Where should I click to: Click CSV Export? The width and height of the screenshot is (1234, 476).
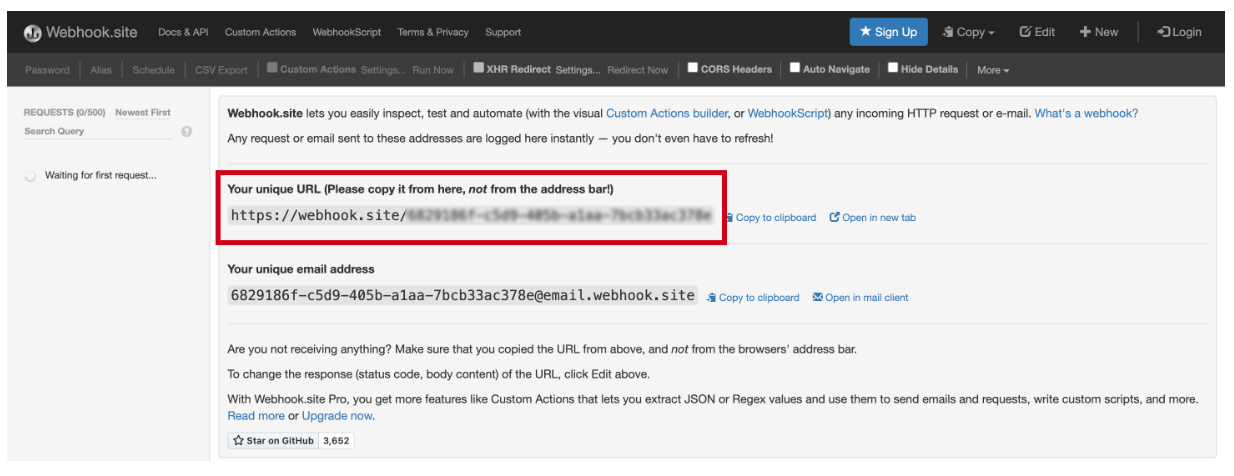(221, 70)
